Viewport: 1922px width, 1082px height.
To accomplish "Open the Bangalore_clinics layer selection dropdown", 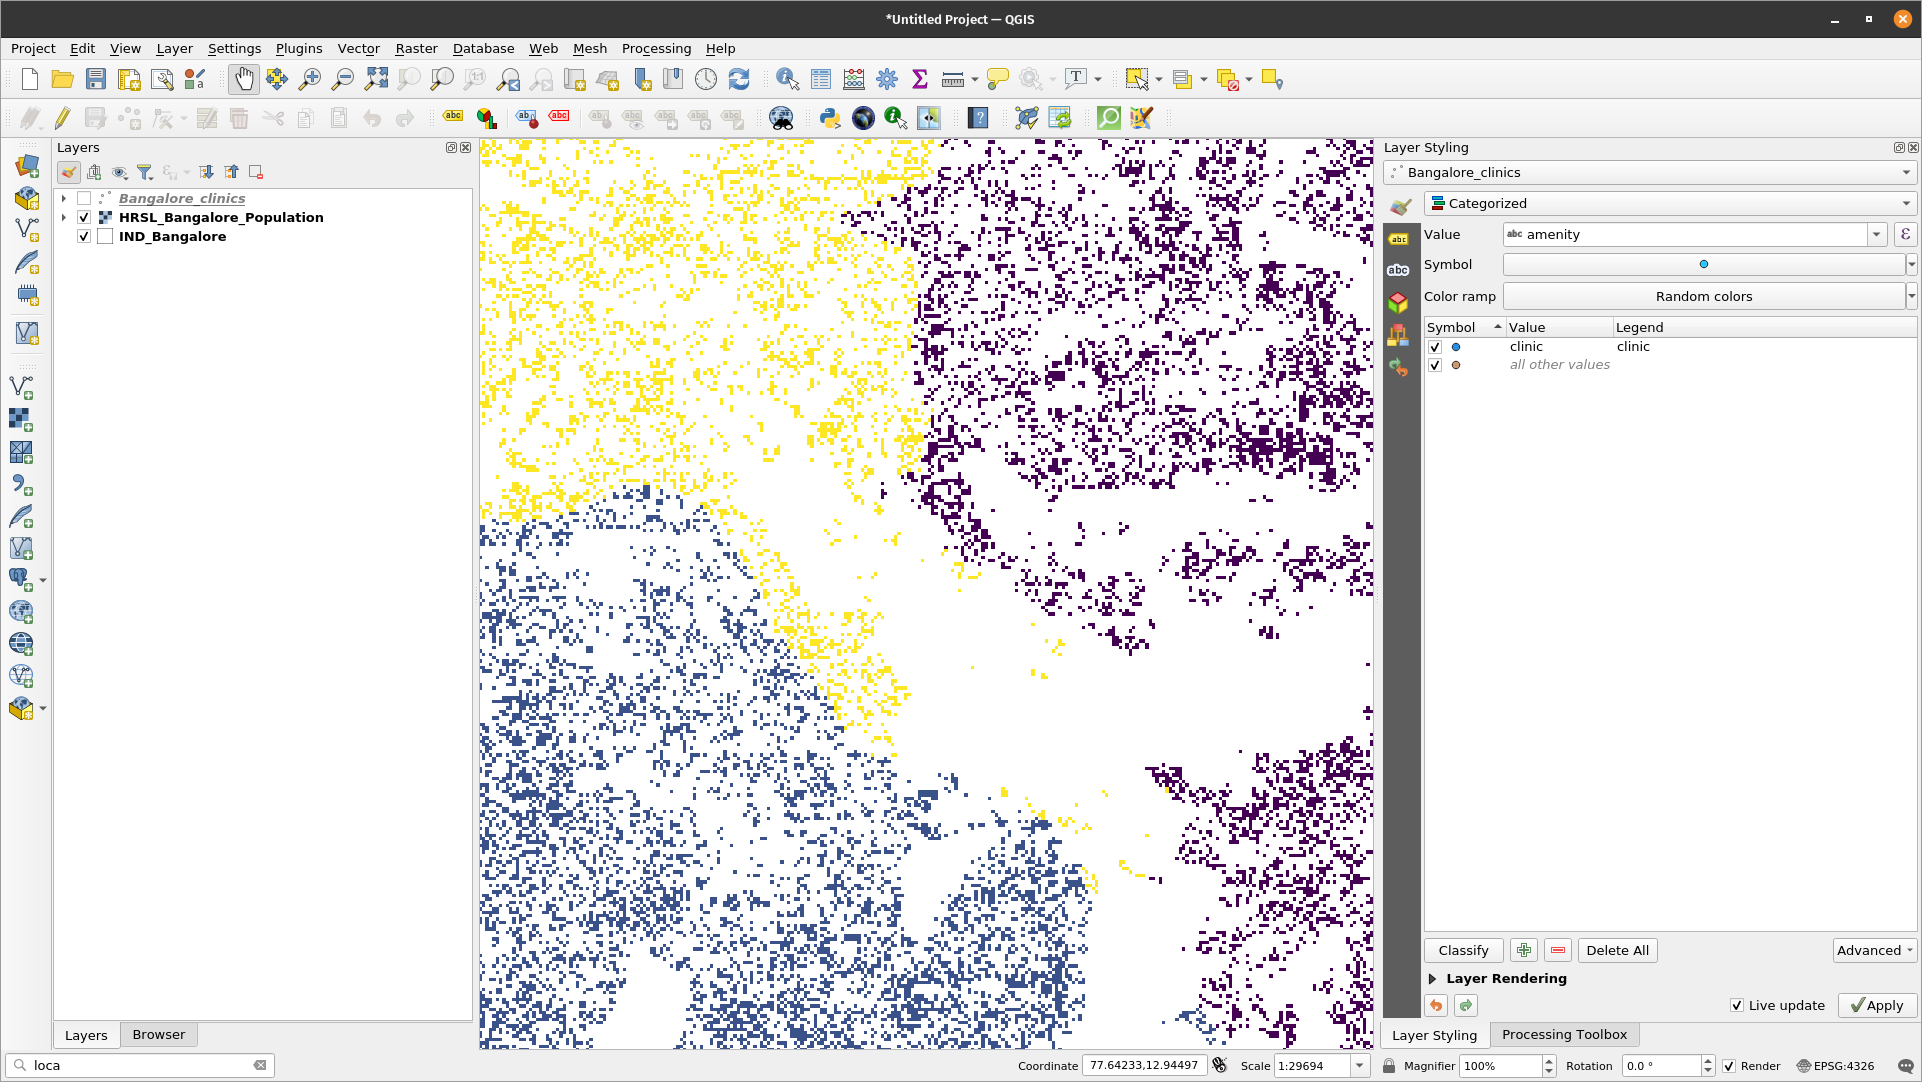I will [x=1650, y=172].
